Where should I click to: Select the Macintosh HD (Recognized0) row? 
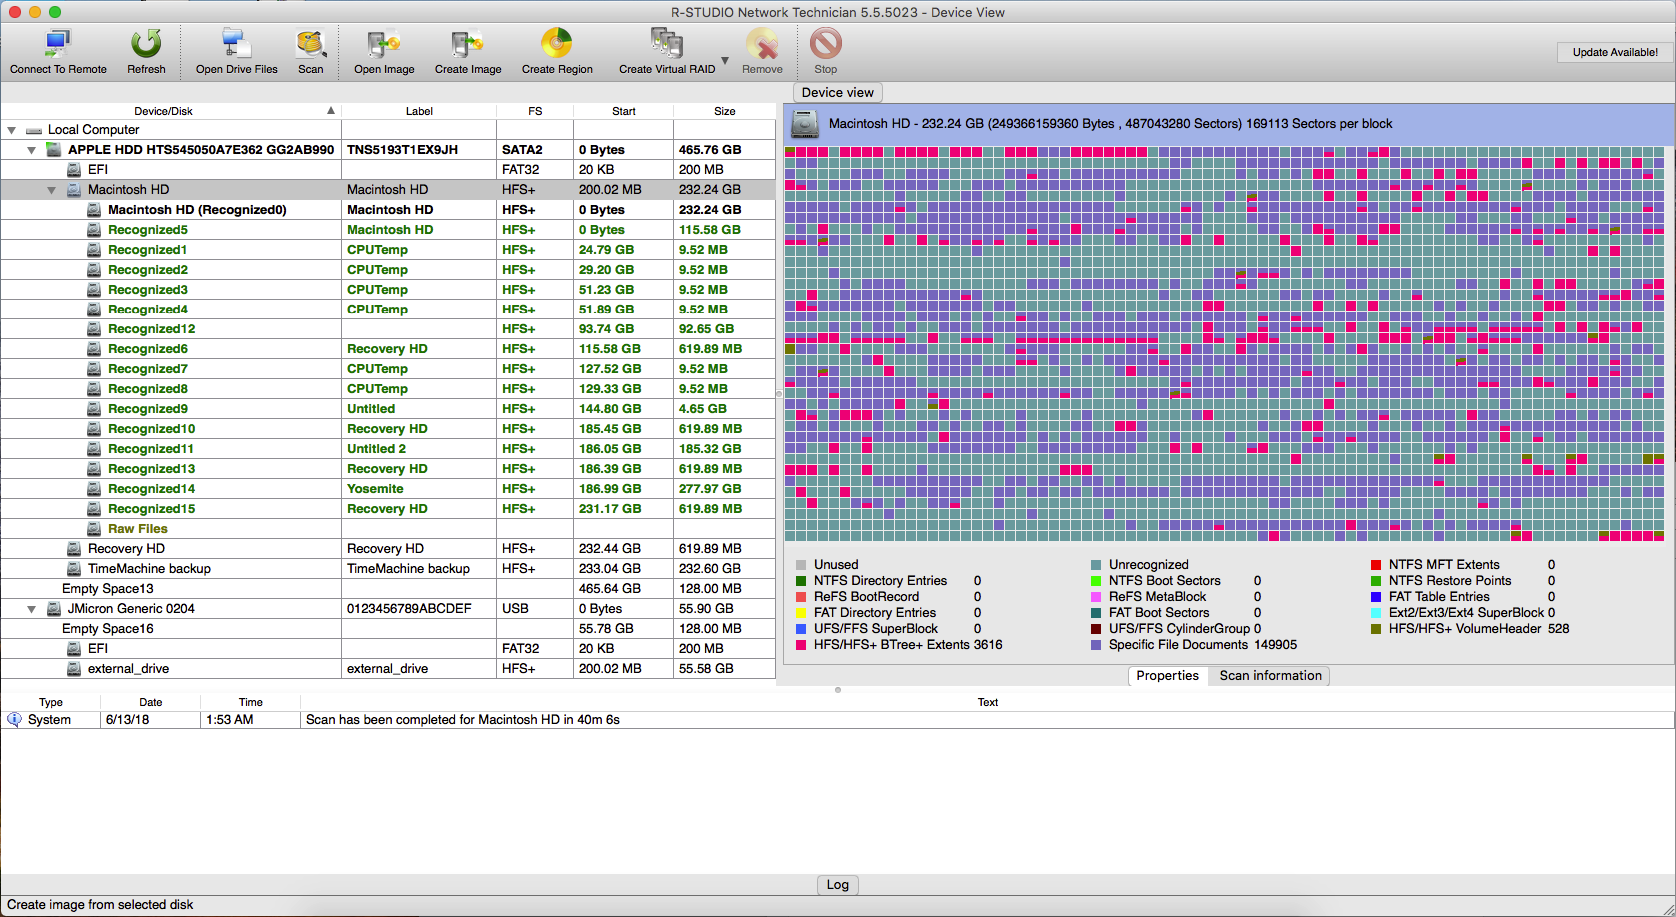point(388,210)
